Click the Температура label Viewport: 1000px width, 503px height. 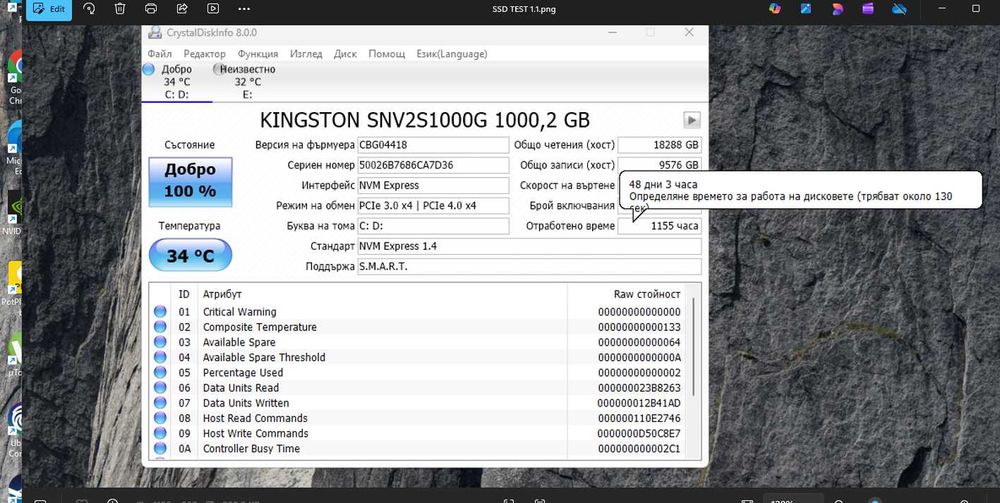click(189, 226)
